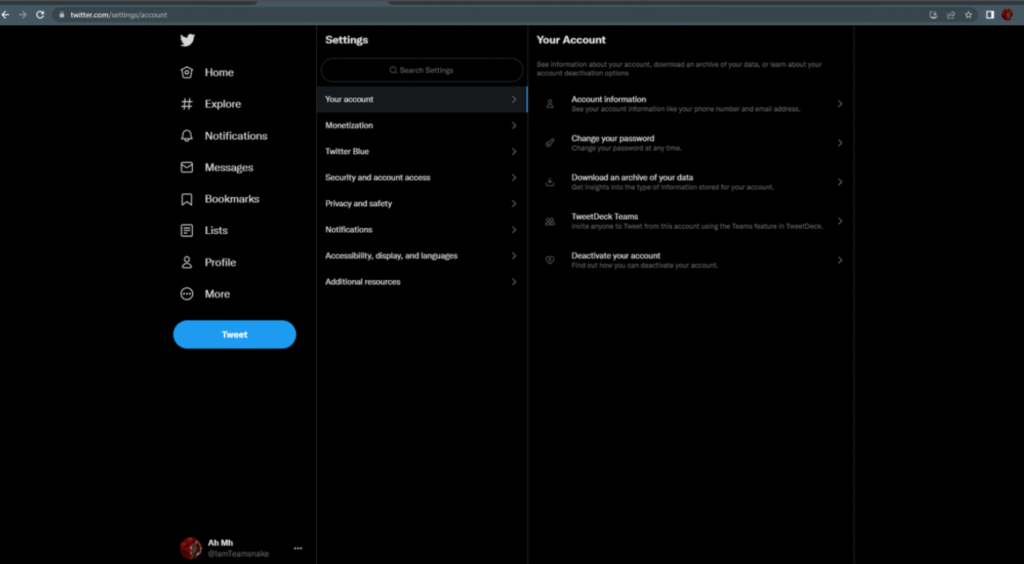Select Twitter Blue settings item
The height and width of the screenshot is (564, 1024).
click(x=422, y=151)
